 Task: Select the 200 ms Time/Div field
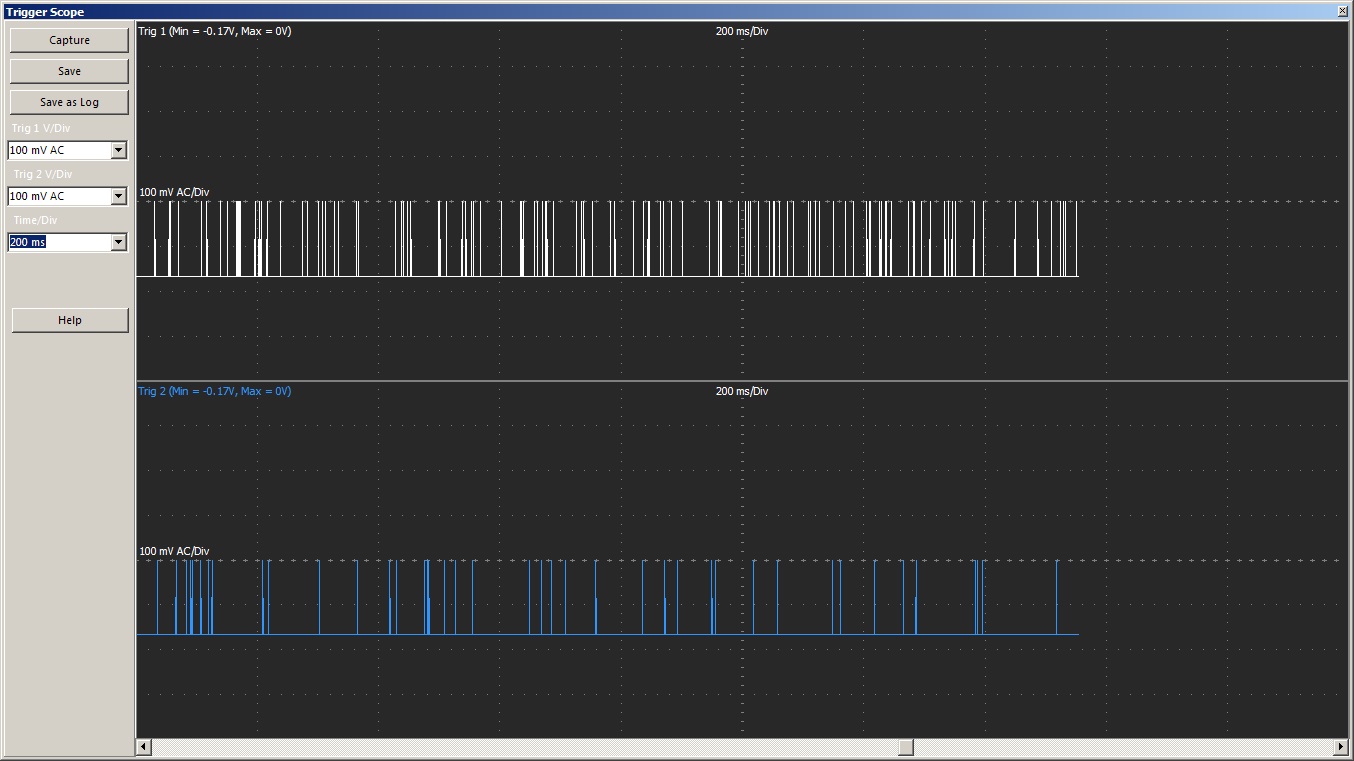tap(59, 242)
